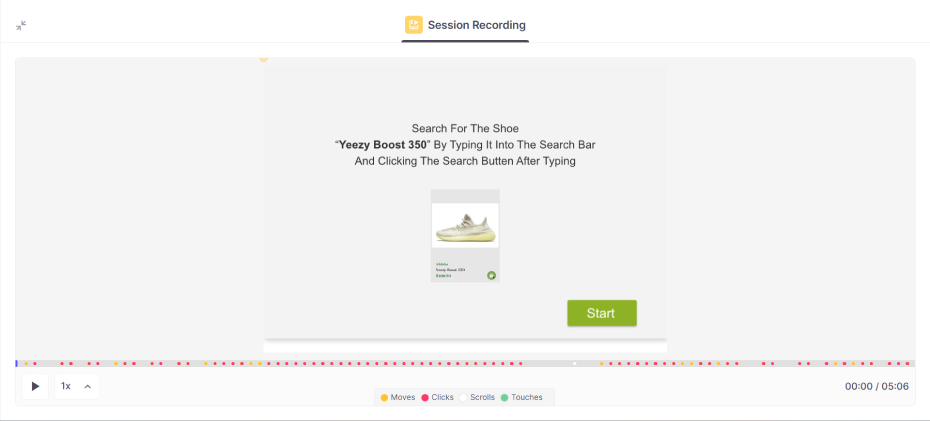Click the bold "Yeezy Boost 350" text

[x=383, y=145]
